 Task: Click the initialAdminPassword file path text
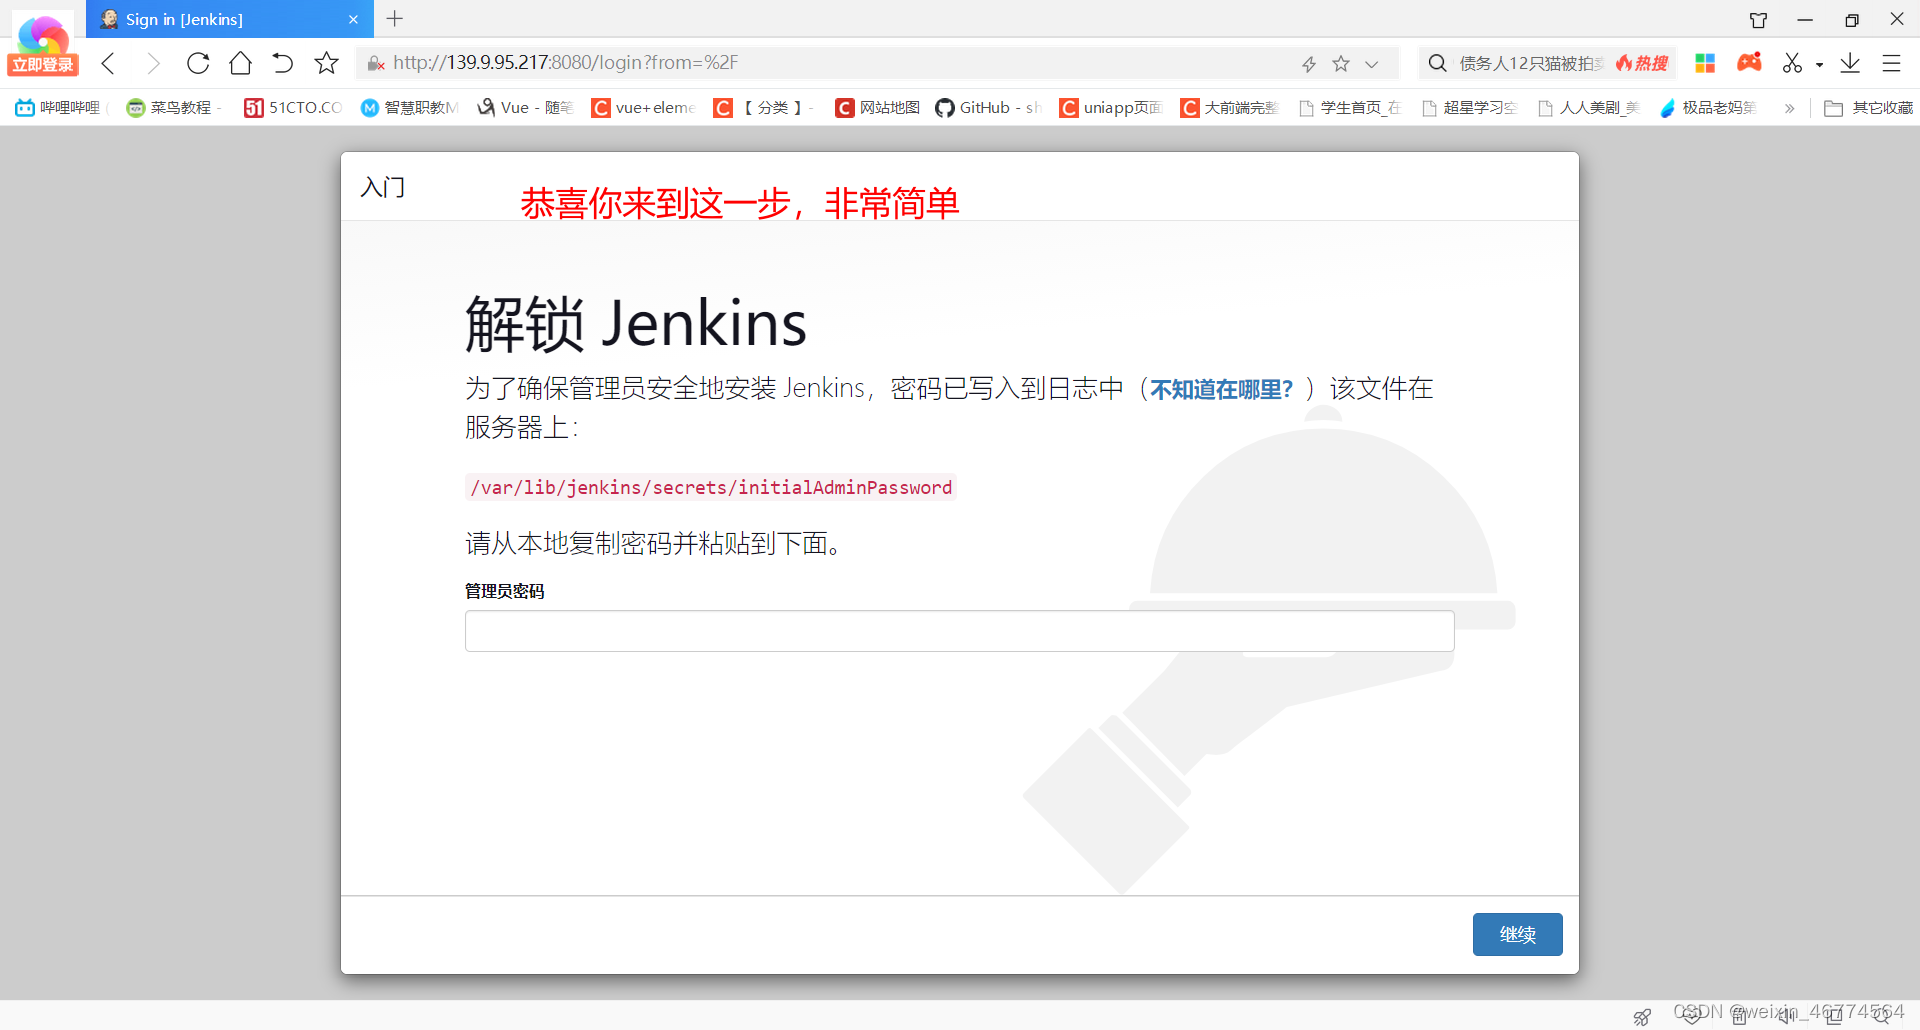(711, 487)
